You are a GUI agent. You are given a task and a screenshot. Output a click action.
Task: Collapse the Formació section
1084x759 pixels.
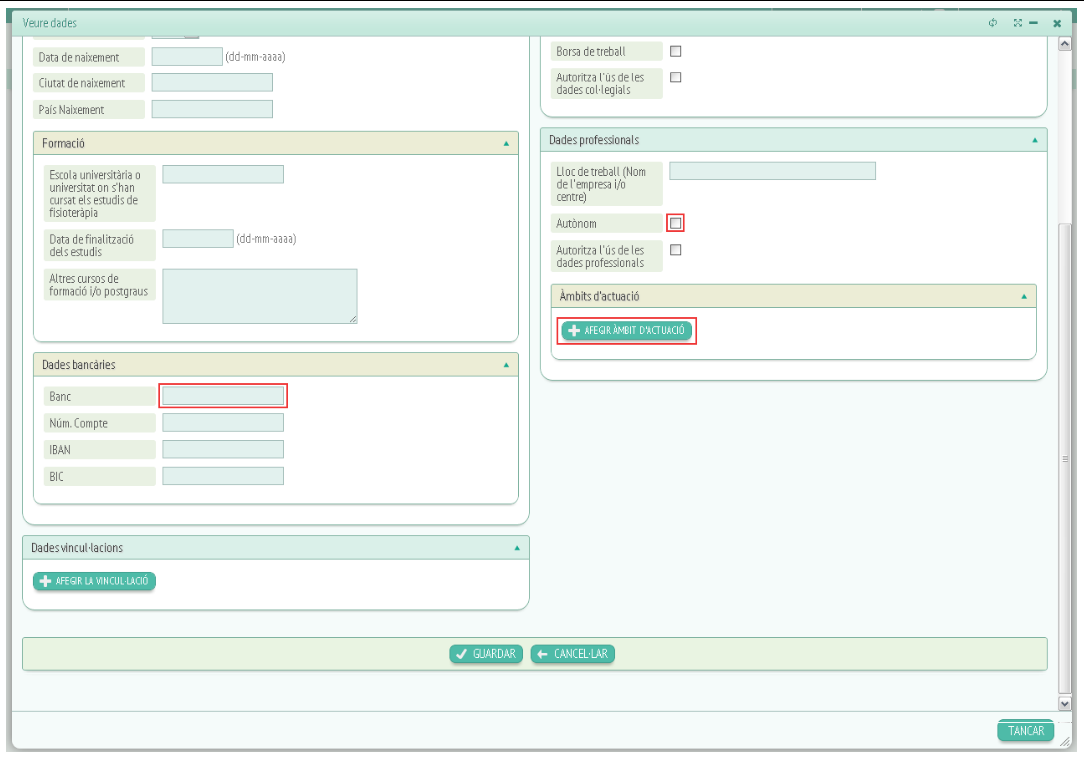click(506, 144)
